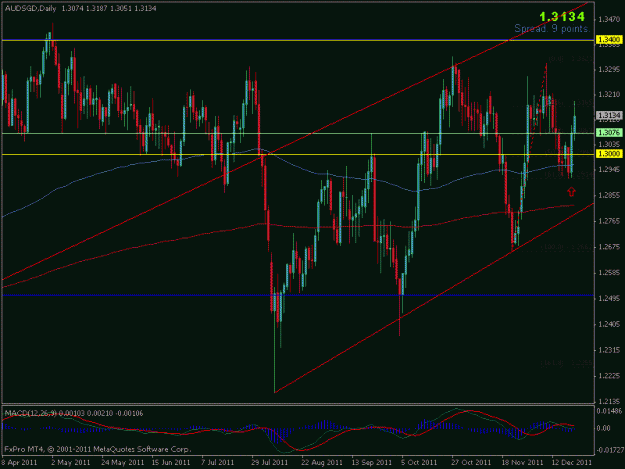This screenshot has width=625, height=469.
Task: Click the 7 Jul 2011 date label
Action: coord(218,463)
